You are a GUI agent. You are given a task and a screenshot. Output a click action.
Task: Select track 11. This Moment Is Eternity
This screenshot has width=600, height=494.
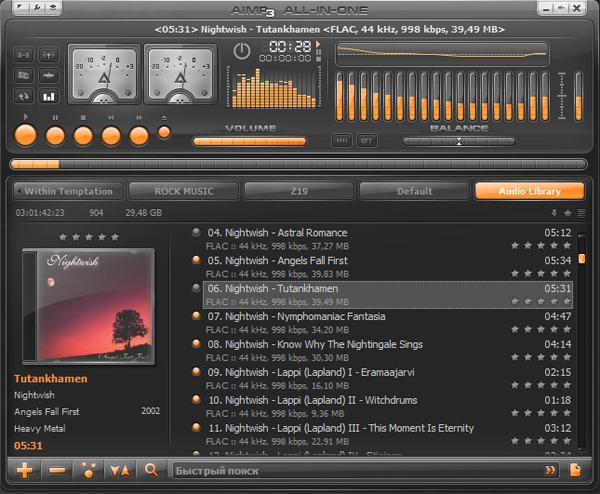[388, 434]
